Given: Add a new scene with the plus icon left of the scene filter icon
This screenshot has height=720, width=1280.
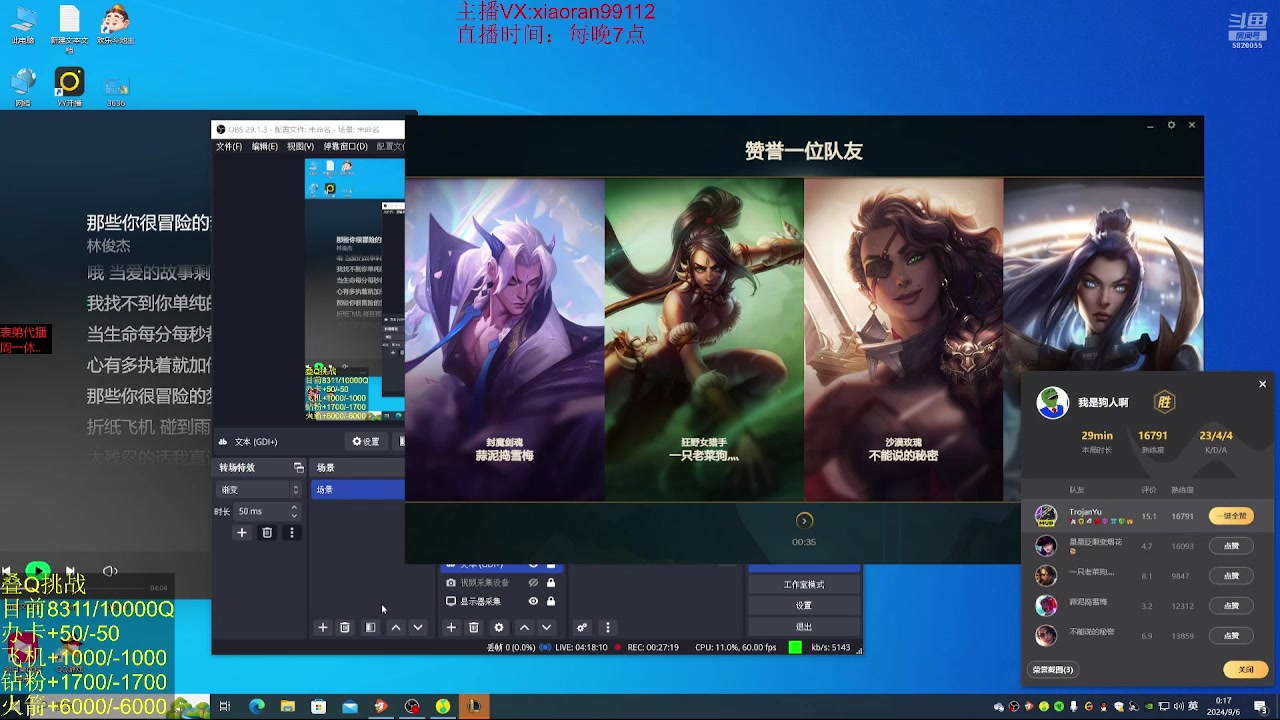Looking at the screenshot, I should pos(322,627).
